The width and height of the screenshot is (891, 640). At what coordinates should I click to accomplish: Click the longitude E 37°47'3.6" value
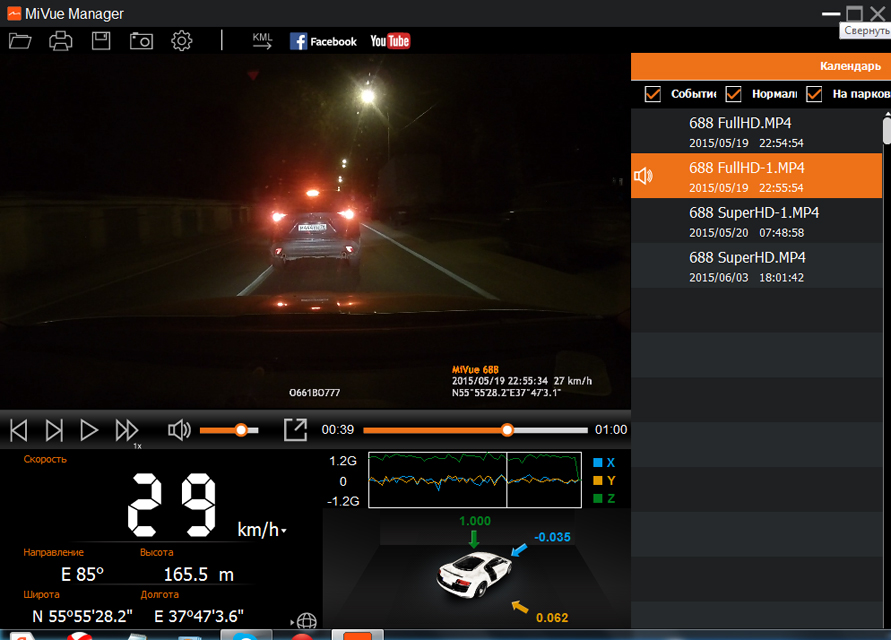(x=199, y=616)
